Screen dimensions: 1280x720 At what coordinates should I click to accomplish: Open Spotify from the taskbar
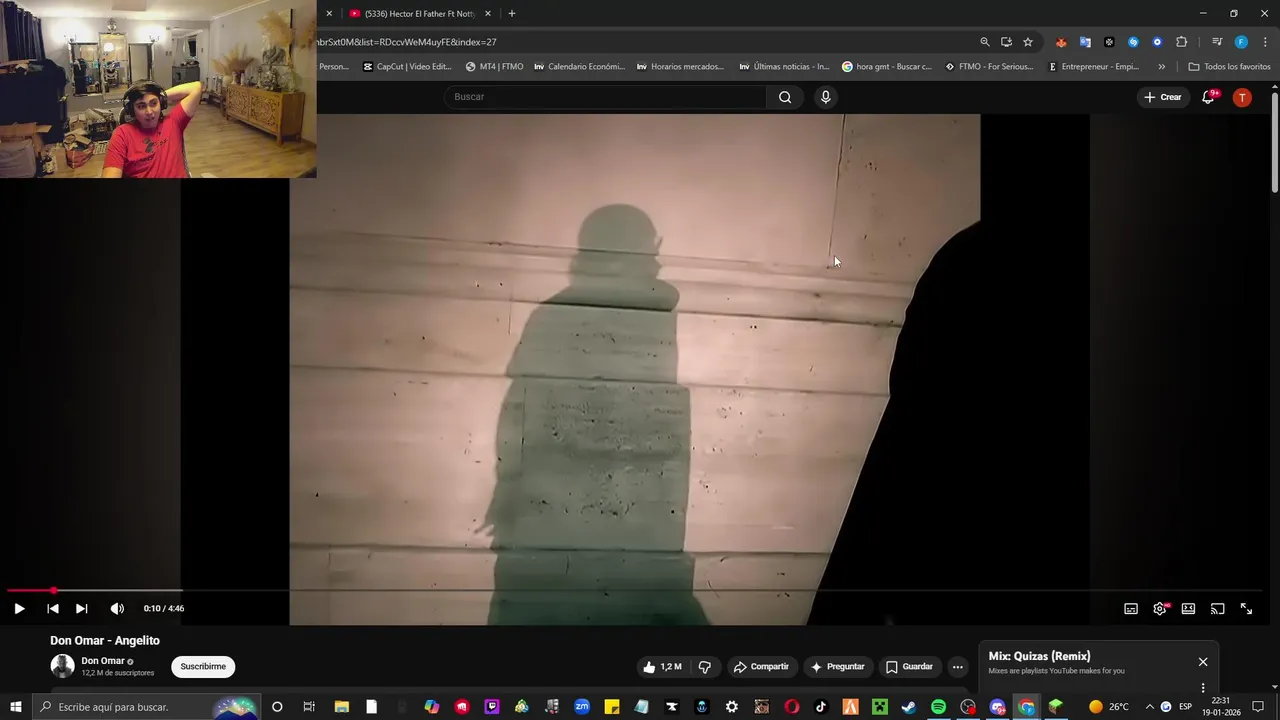pos(938,707)
